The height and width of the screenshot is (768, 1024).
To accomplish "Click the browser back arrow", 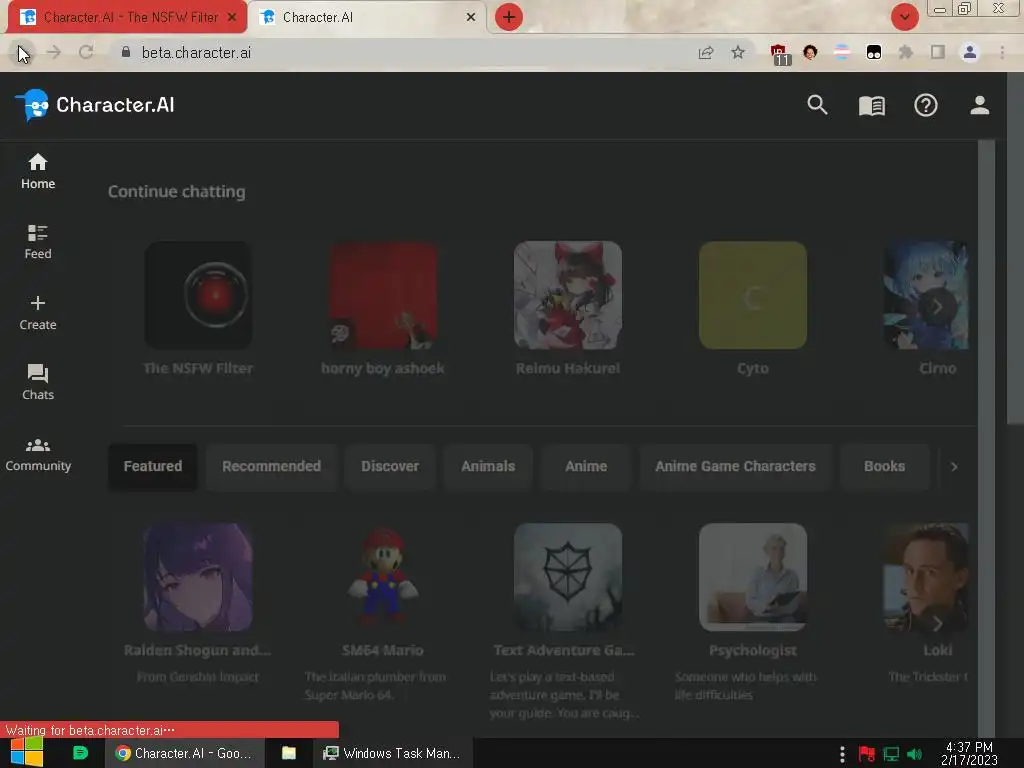I will (22, 53).
